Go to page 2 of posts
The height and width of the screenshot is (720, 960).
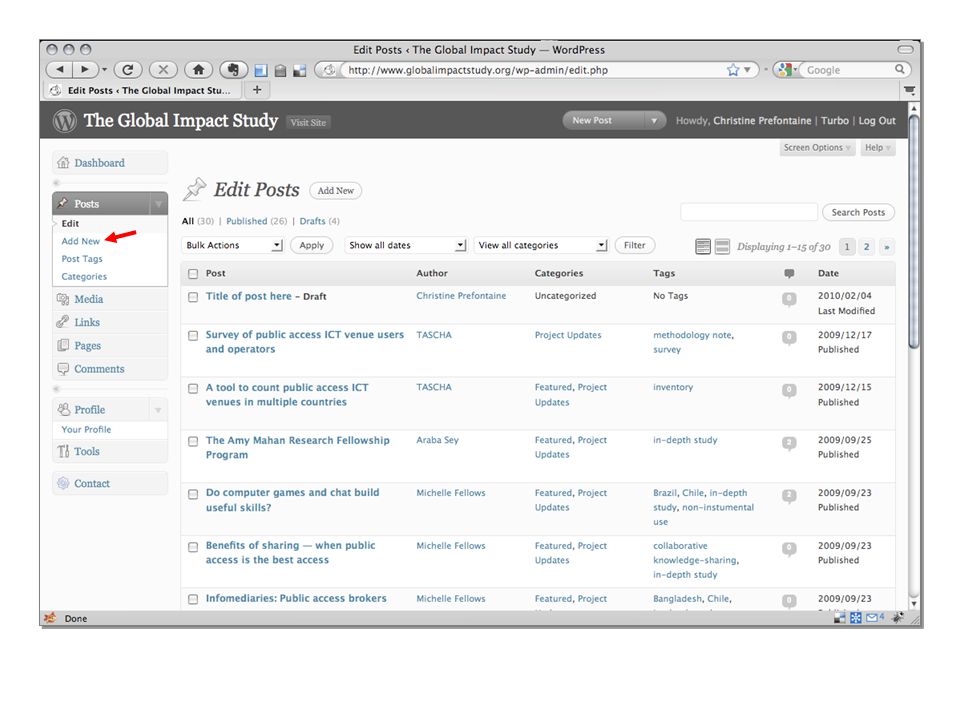866,247
